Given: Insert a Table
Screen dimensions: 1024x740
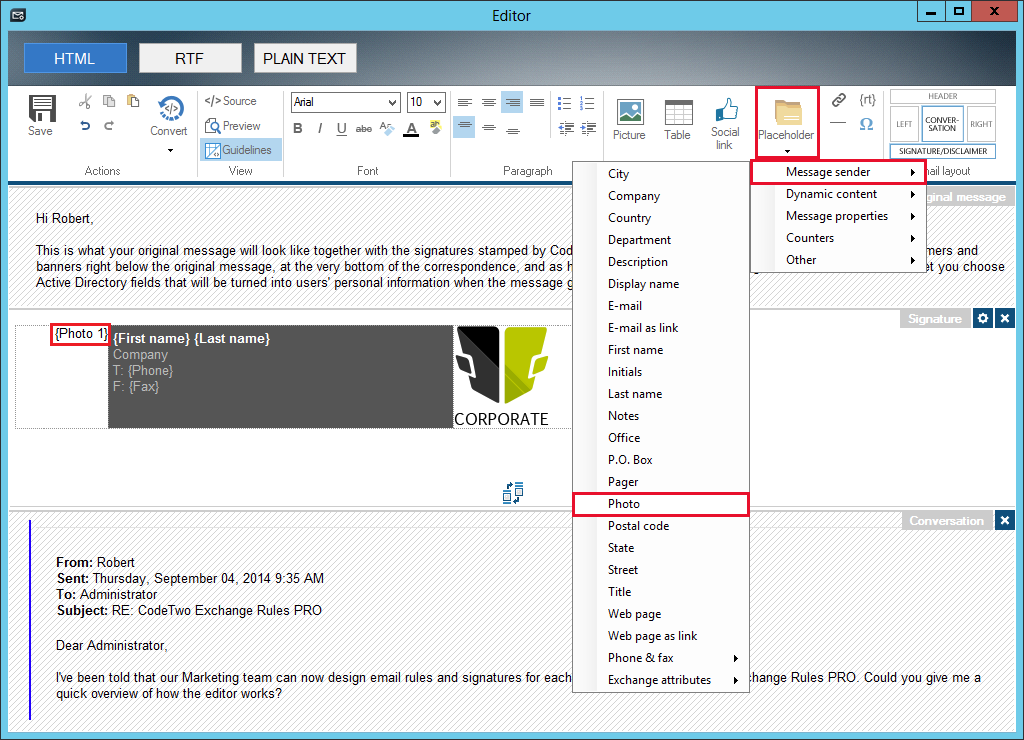Looking at the screenshot, I should coord(678,120).
